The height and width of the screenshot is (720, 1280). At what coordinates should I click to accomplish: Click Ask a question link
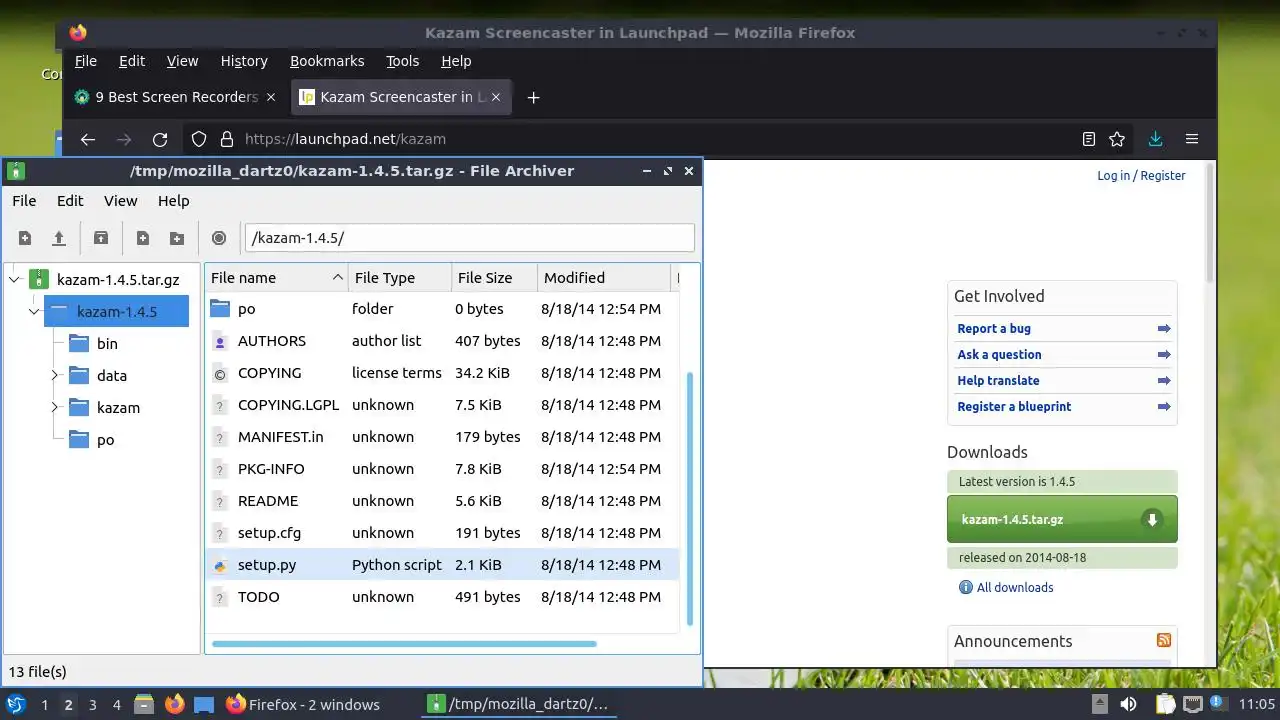pyautogui.click(x=999, y=354)
